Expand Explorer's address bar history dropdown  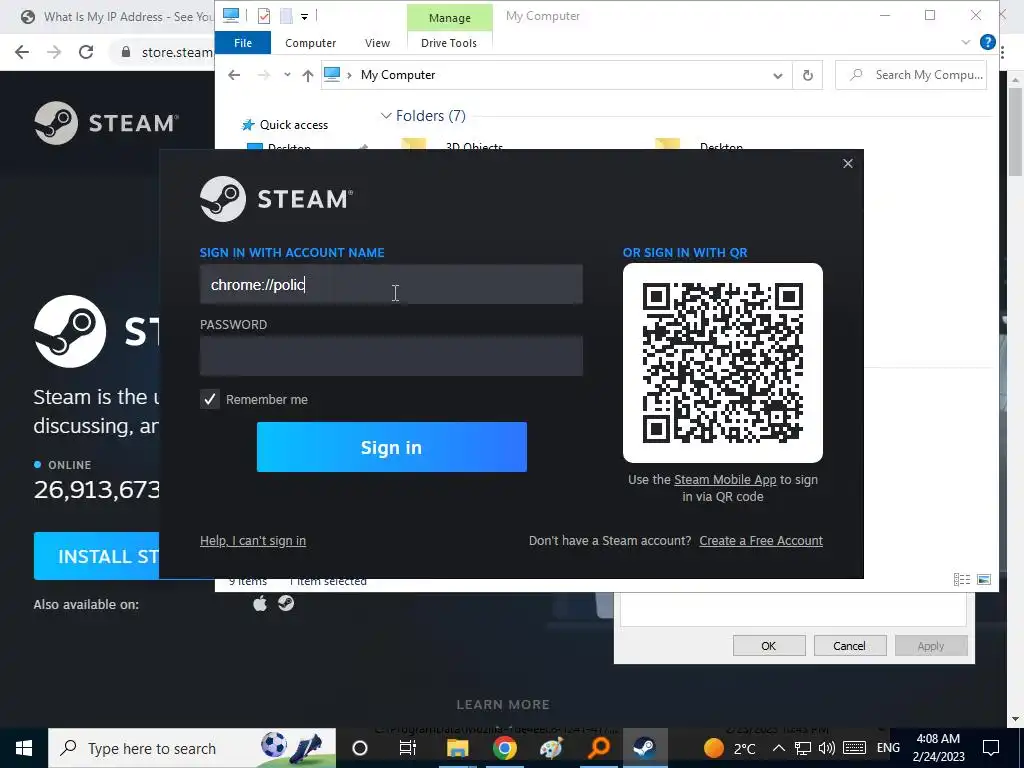[777, 75]
